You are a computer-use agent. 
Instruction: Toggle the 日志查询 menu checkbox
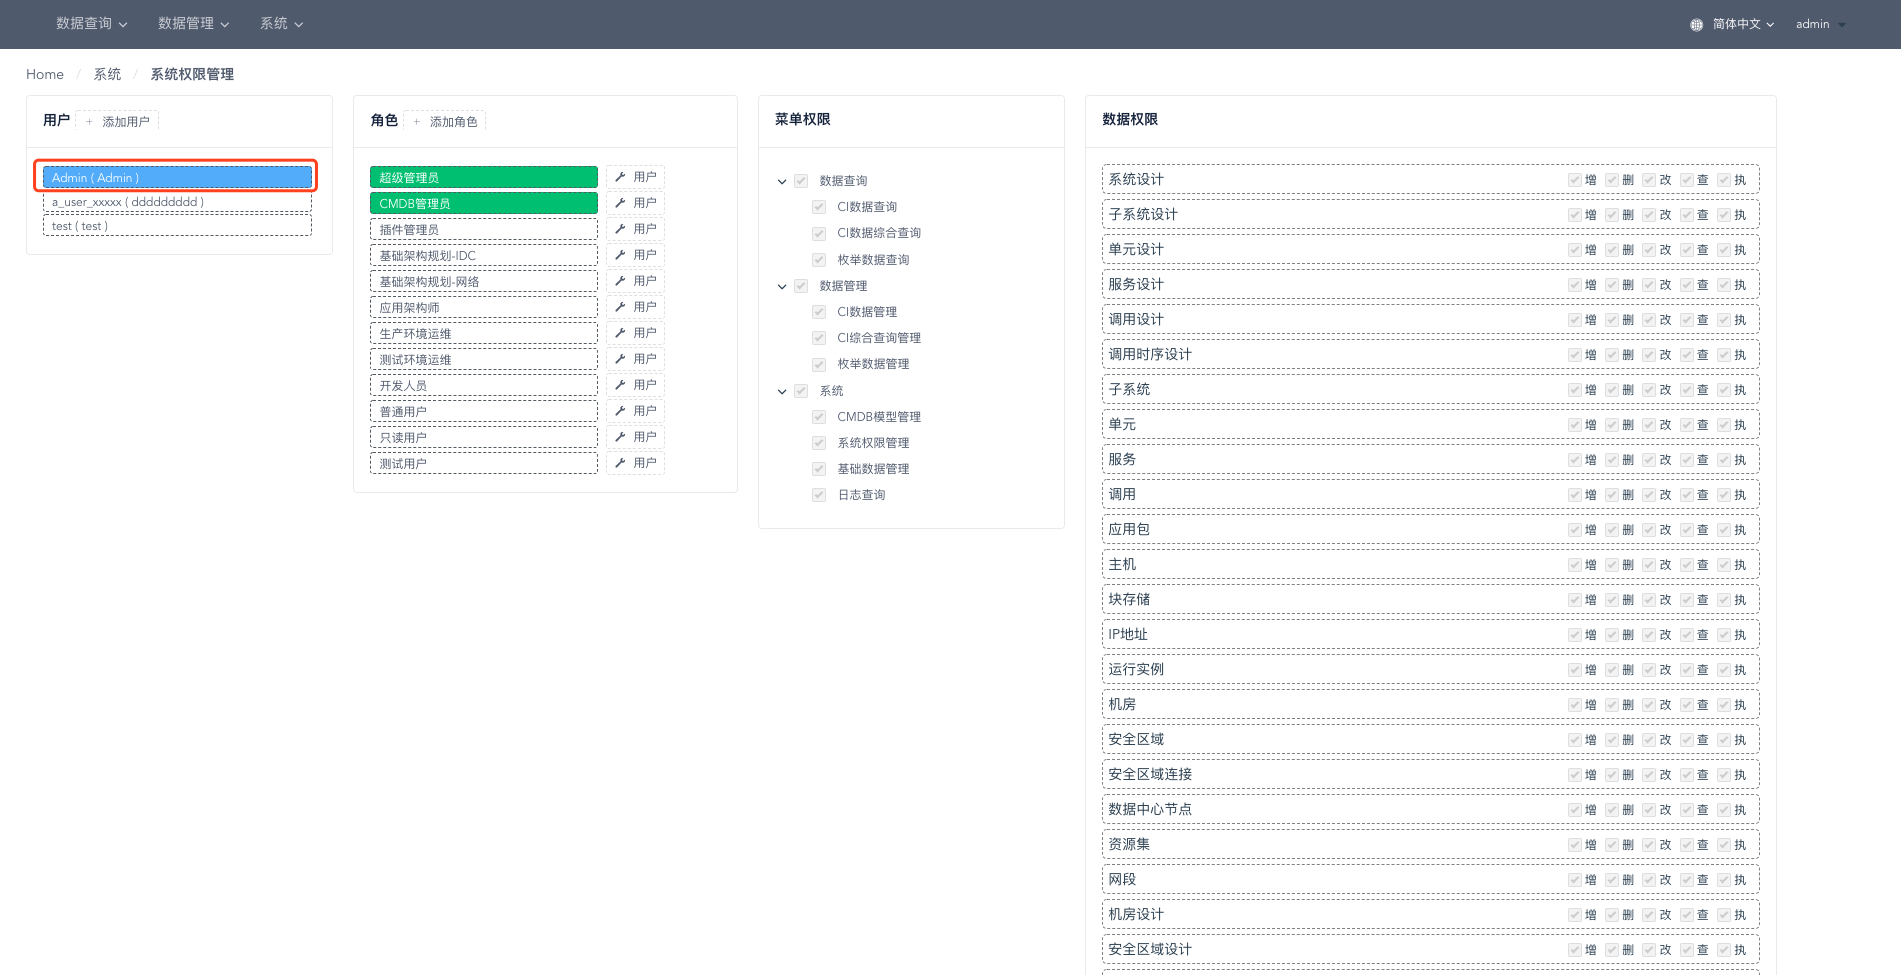pyautogui.click(x=819, y=495)
